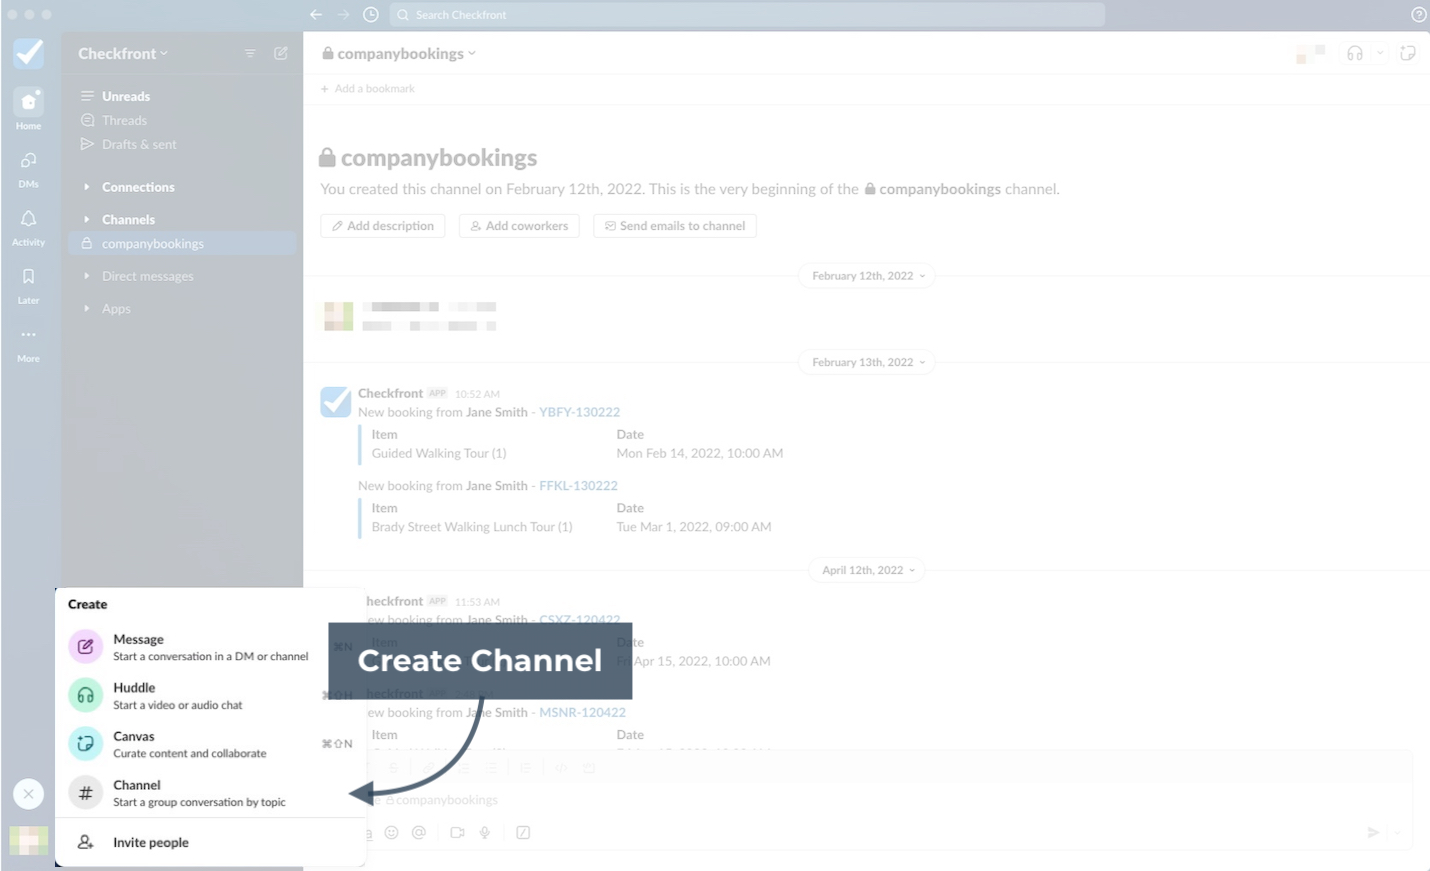The image size is (1430, 871).
Task: Choose Canvas from the Create menu
Action: pyautogui.click(x=210, y=744)
